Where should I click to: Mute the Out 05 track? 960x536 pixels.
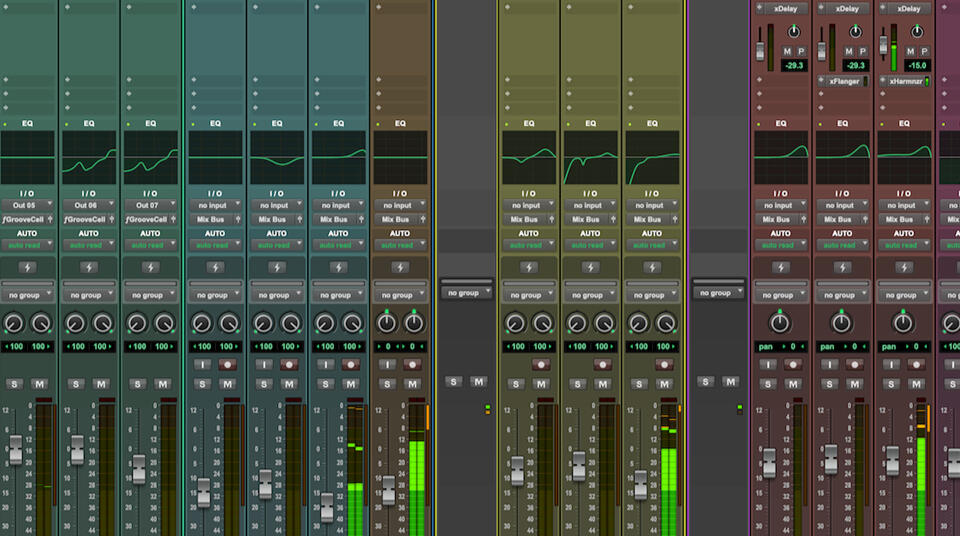40,384
